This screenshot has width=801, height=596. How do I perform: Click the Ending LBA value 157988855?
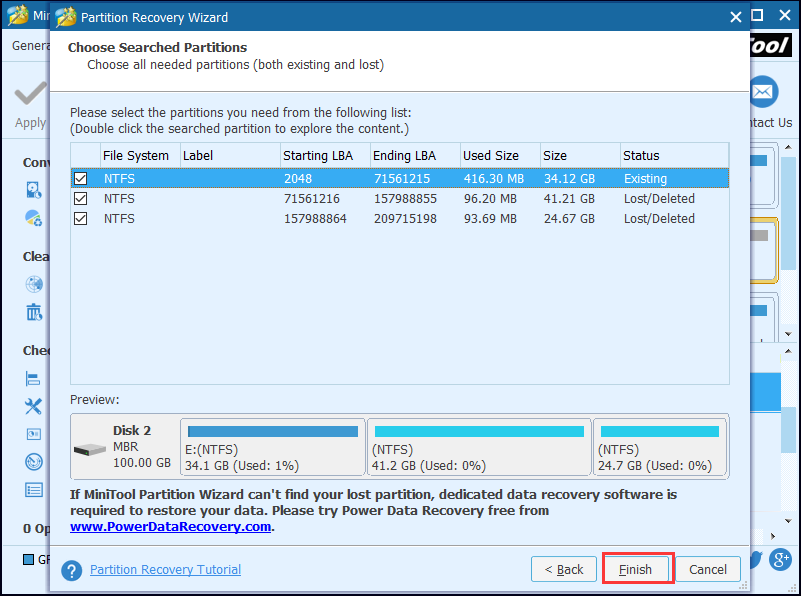pos(405,199)
